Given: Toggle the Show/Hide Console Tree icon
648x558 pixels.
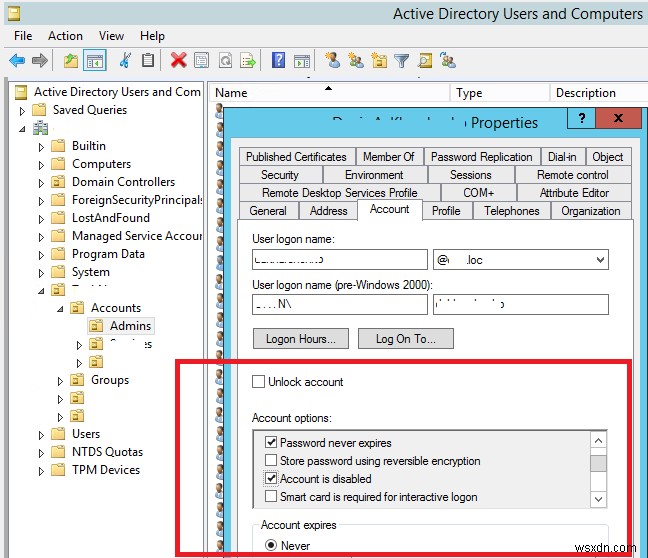Looking at the screenshot, I should 95,61.
